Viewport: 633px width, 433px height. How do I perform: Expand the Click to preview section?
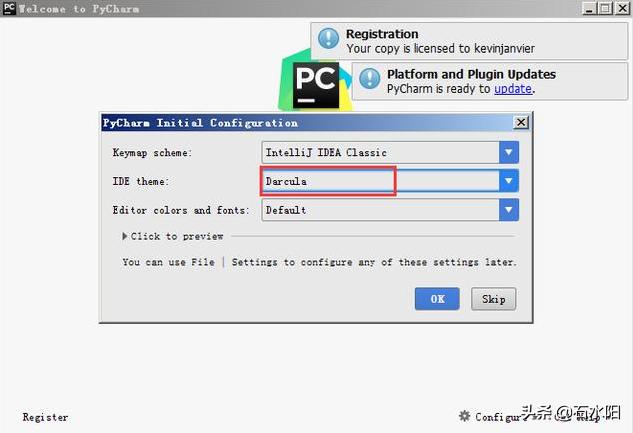[173, 236]
